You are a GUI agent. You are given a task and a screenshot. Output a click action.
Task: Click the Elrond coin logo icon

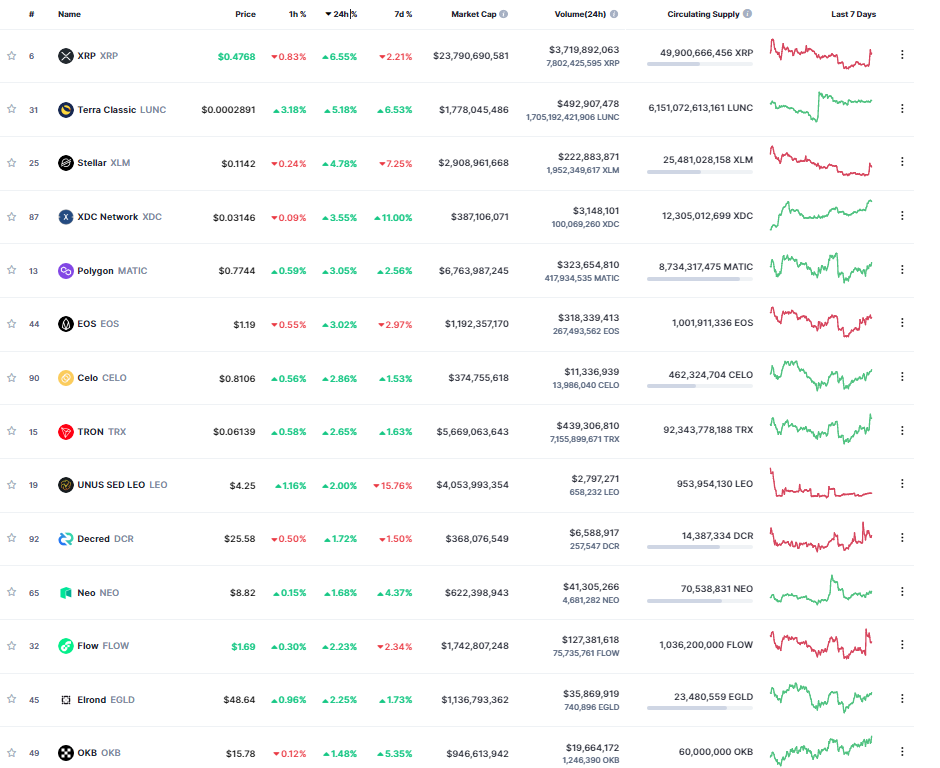coord(65,700)
